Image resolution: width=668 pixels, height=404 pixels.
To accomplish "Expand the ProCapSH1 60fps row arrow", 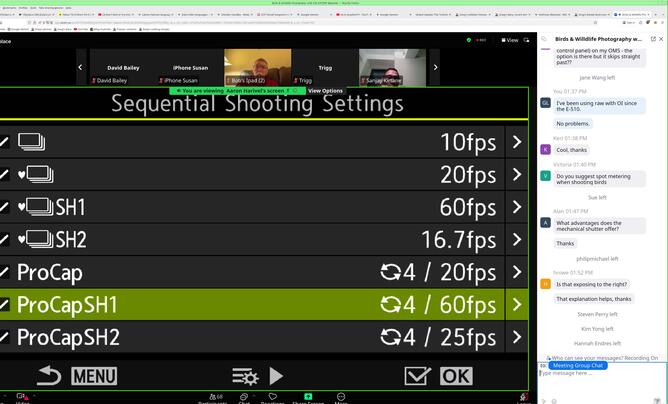I will click(516, 304).
